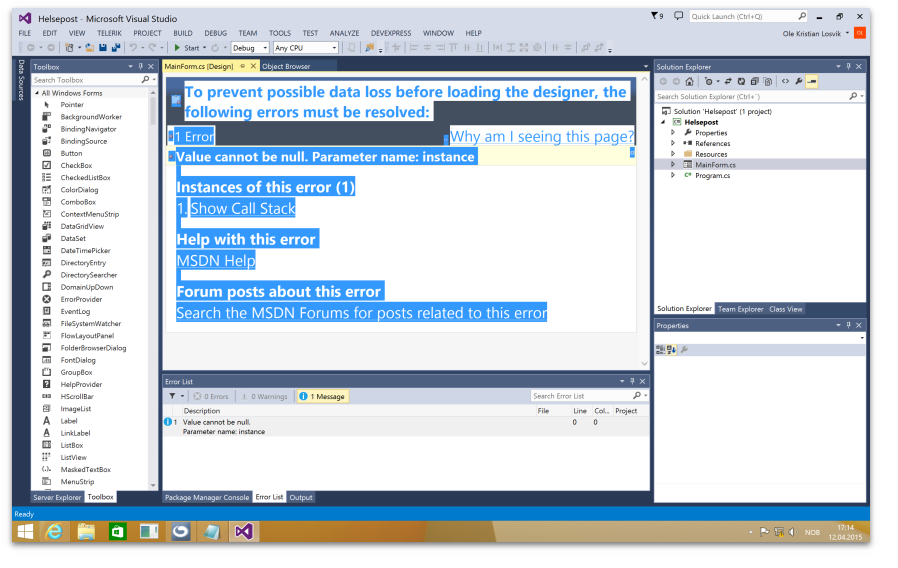Toggle the 0 Warnings filter button

click(x=264, y=396)
